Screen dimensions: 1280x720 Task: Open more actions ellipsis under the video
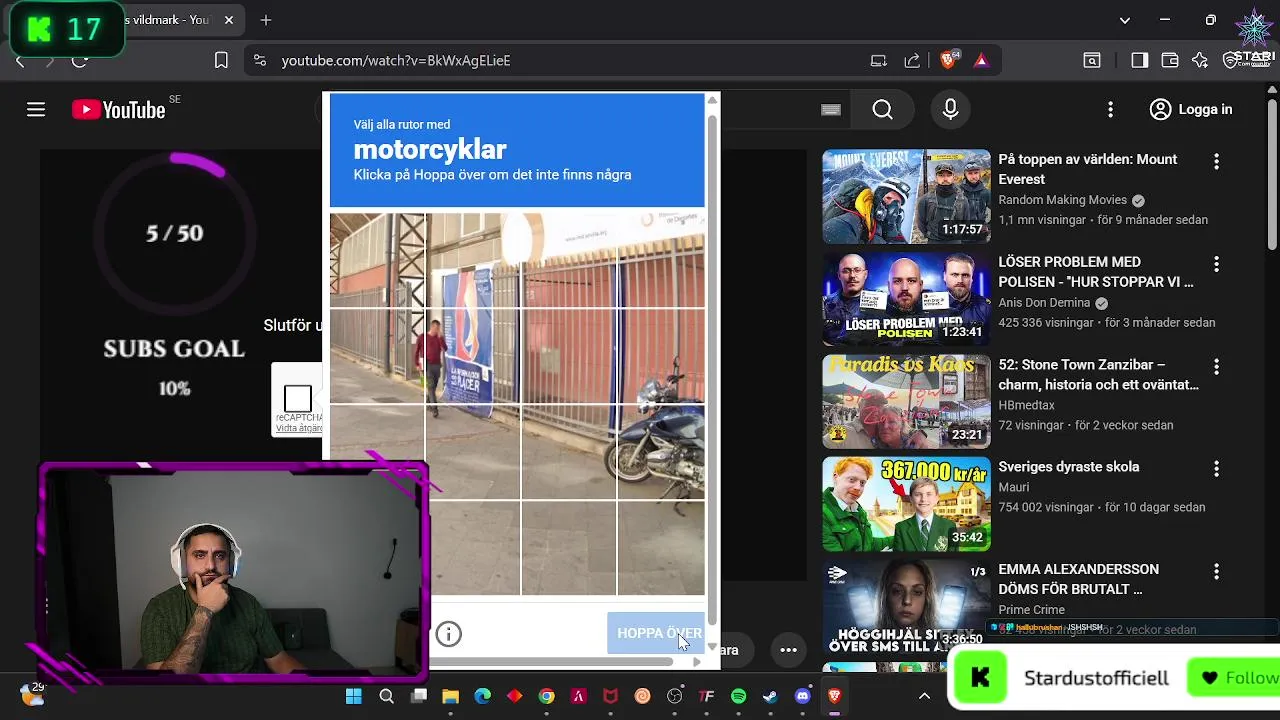[788, 650]
